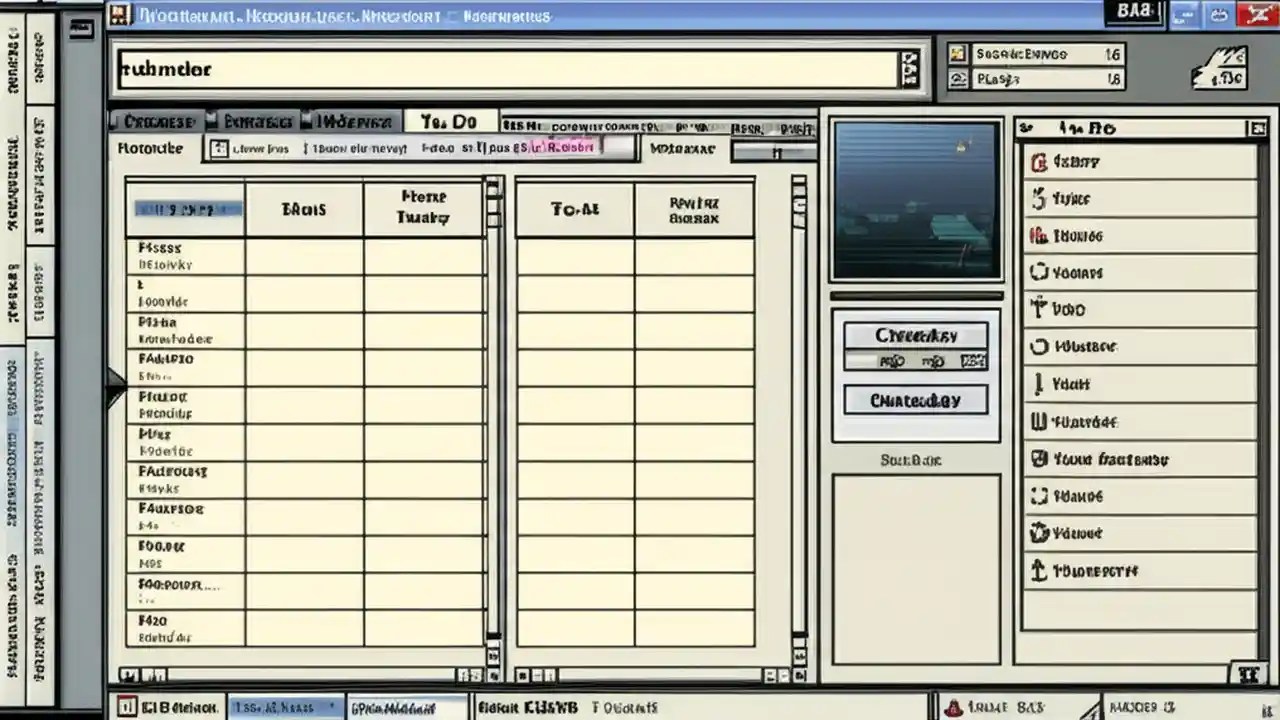Click the small document icon beside the filter field
Viewport: 1280px width, 720px height.
tap(221, 148)
